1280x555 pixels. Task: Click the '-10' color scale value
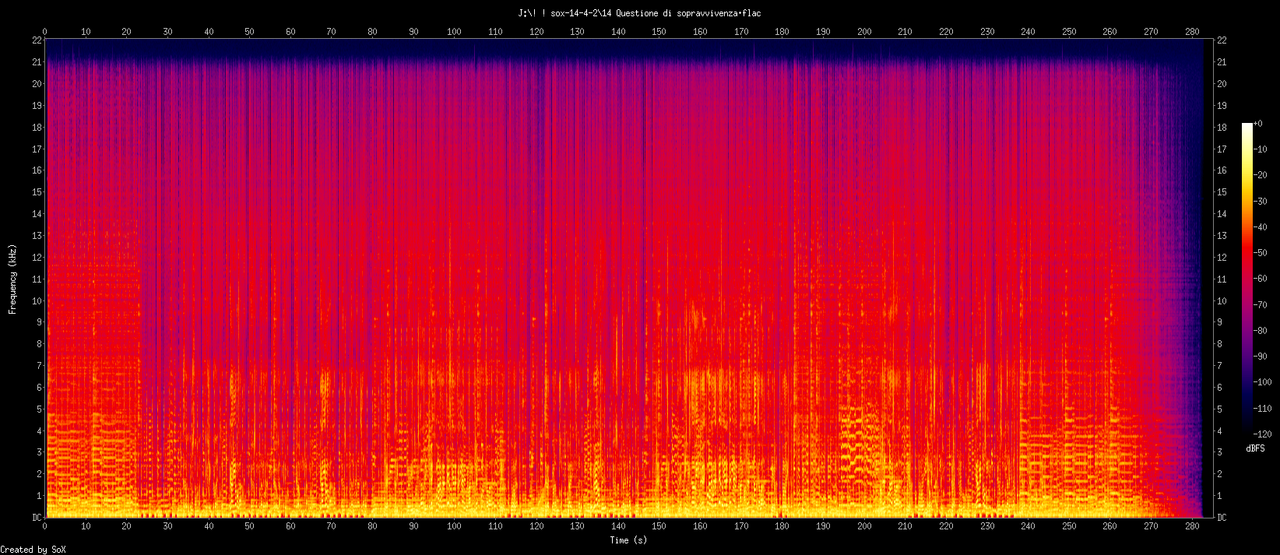[x=1262, y=149]
